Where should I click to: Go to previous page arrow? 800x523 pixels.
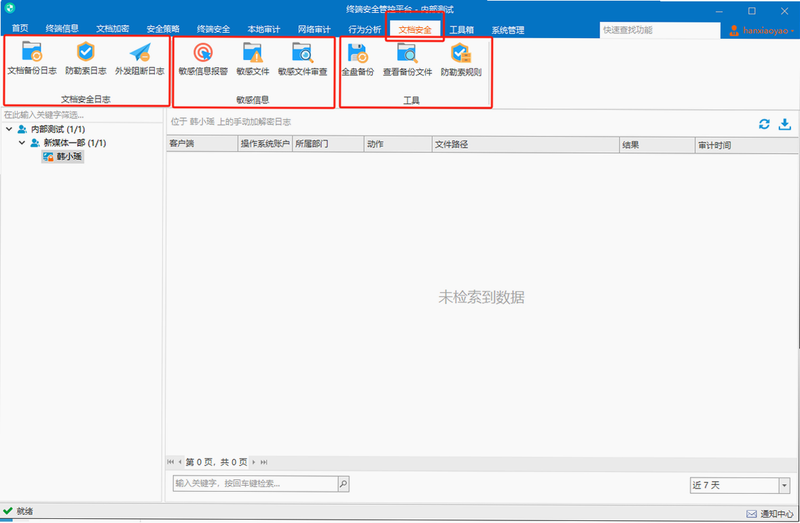click(x=180, y=462)
